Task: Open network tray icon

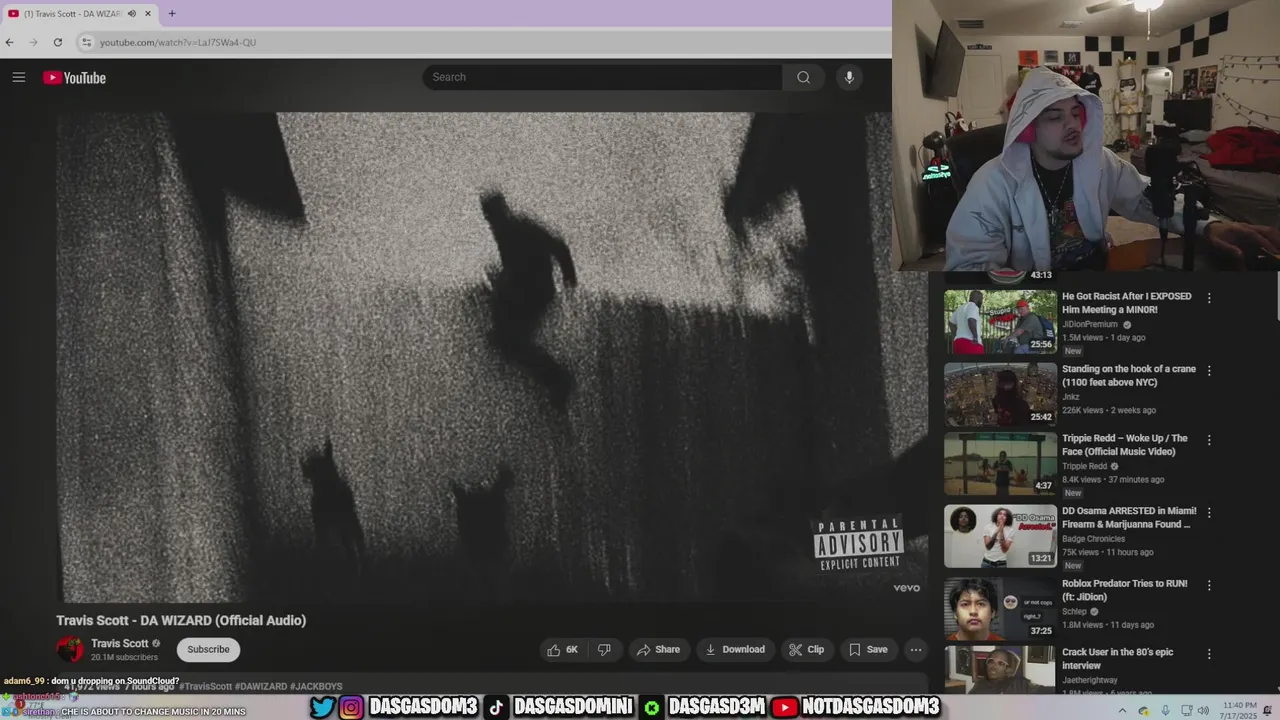Action: coord(1186,710)
